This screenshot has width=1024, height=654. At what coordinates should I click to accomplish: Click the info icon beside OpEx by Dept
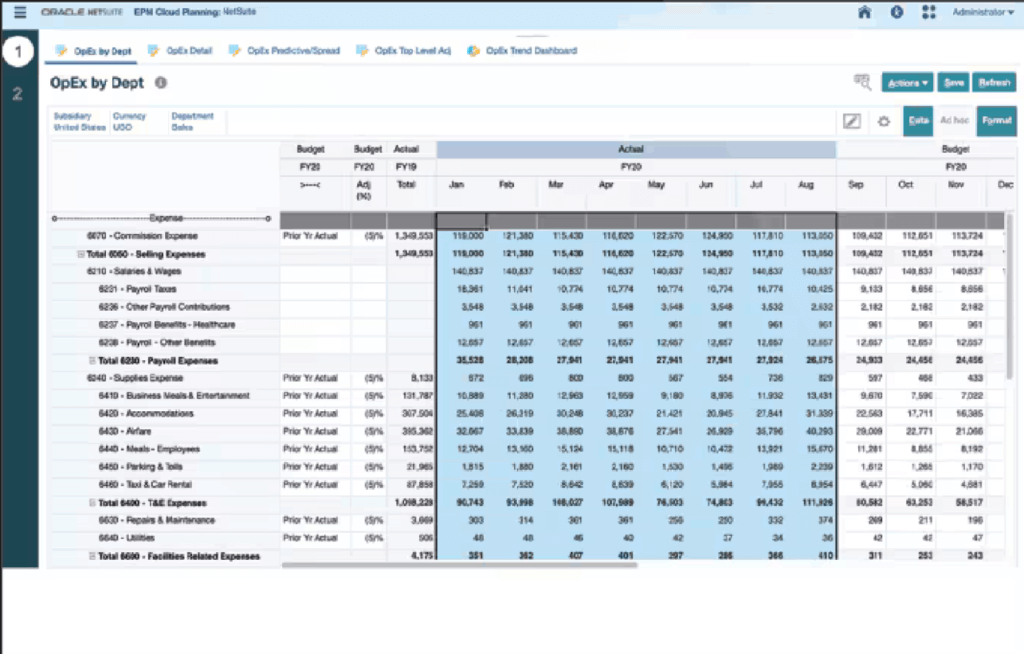[x=161, y=84]
